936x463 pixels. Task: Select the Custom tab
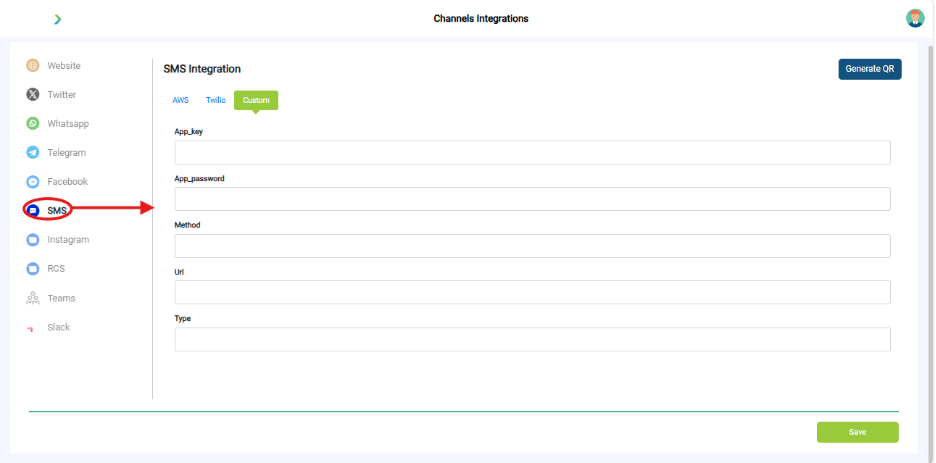click(x=256, y=100)
